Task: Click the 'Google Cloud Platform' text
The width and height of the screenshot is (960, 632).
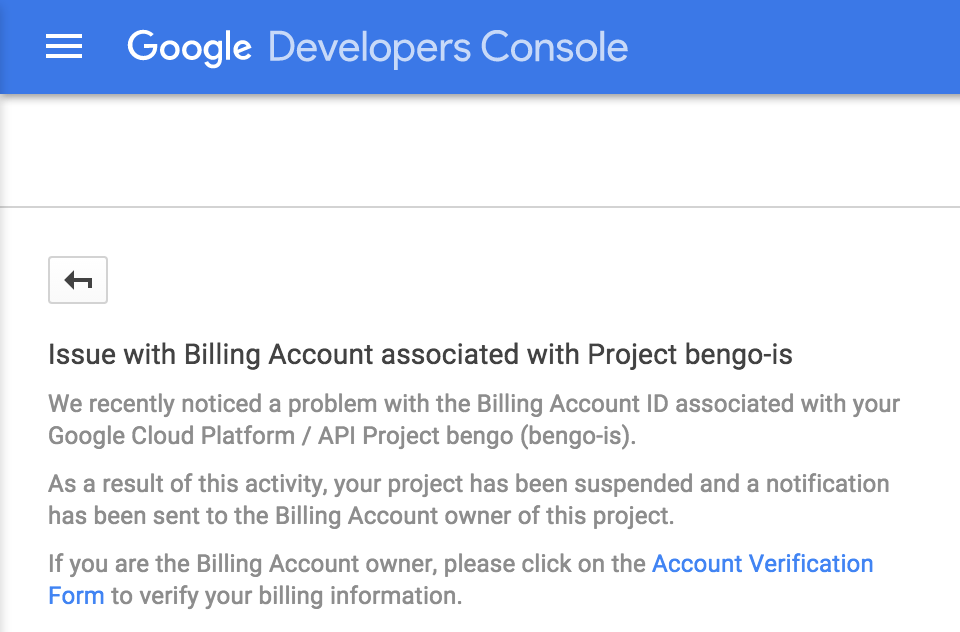Action: point(171,436)
